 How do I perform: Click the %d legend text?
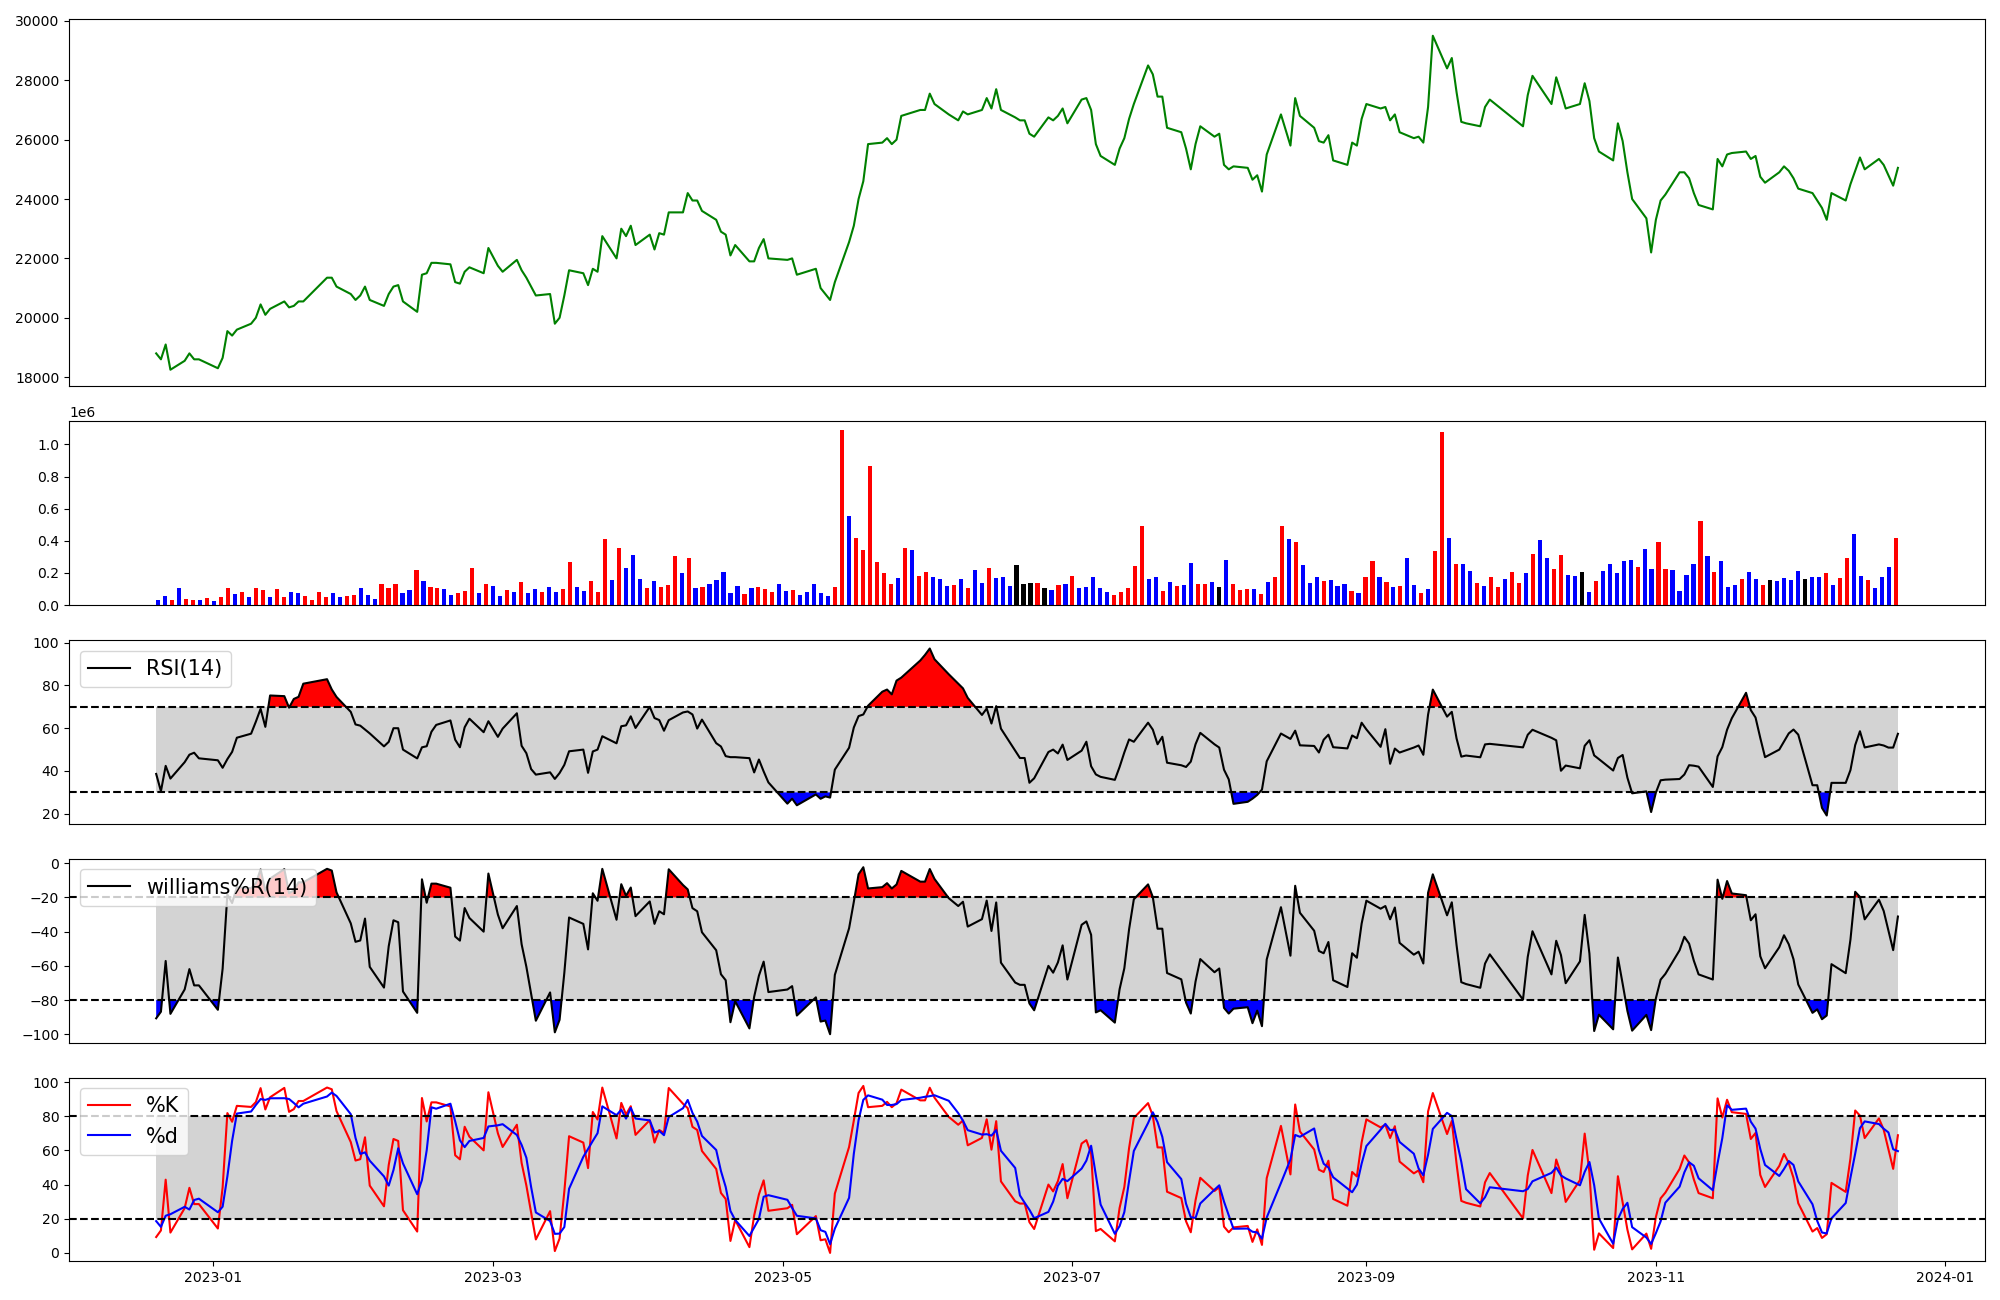[162, 1136]
